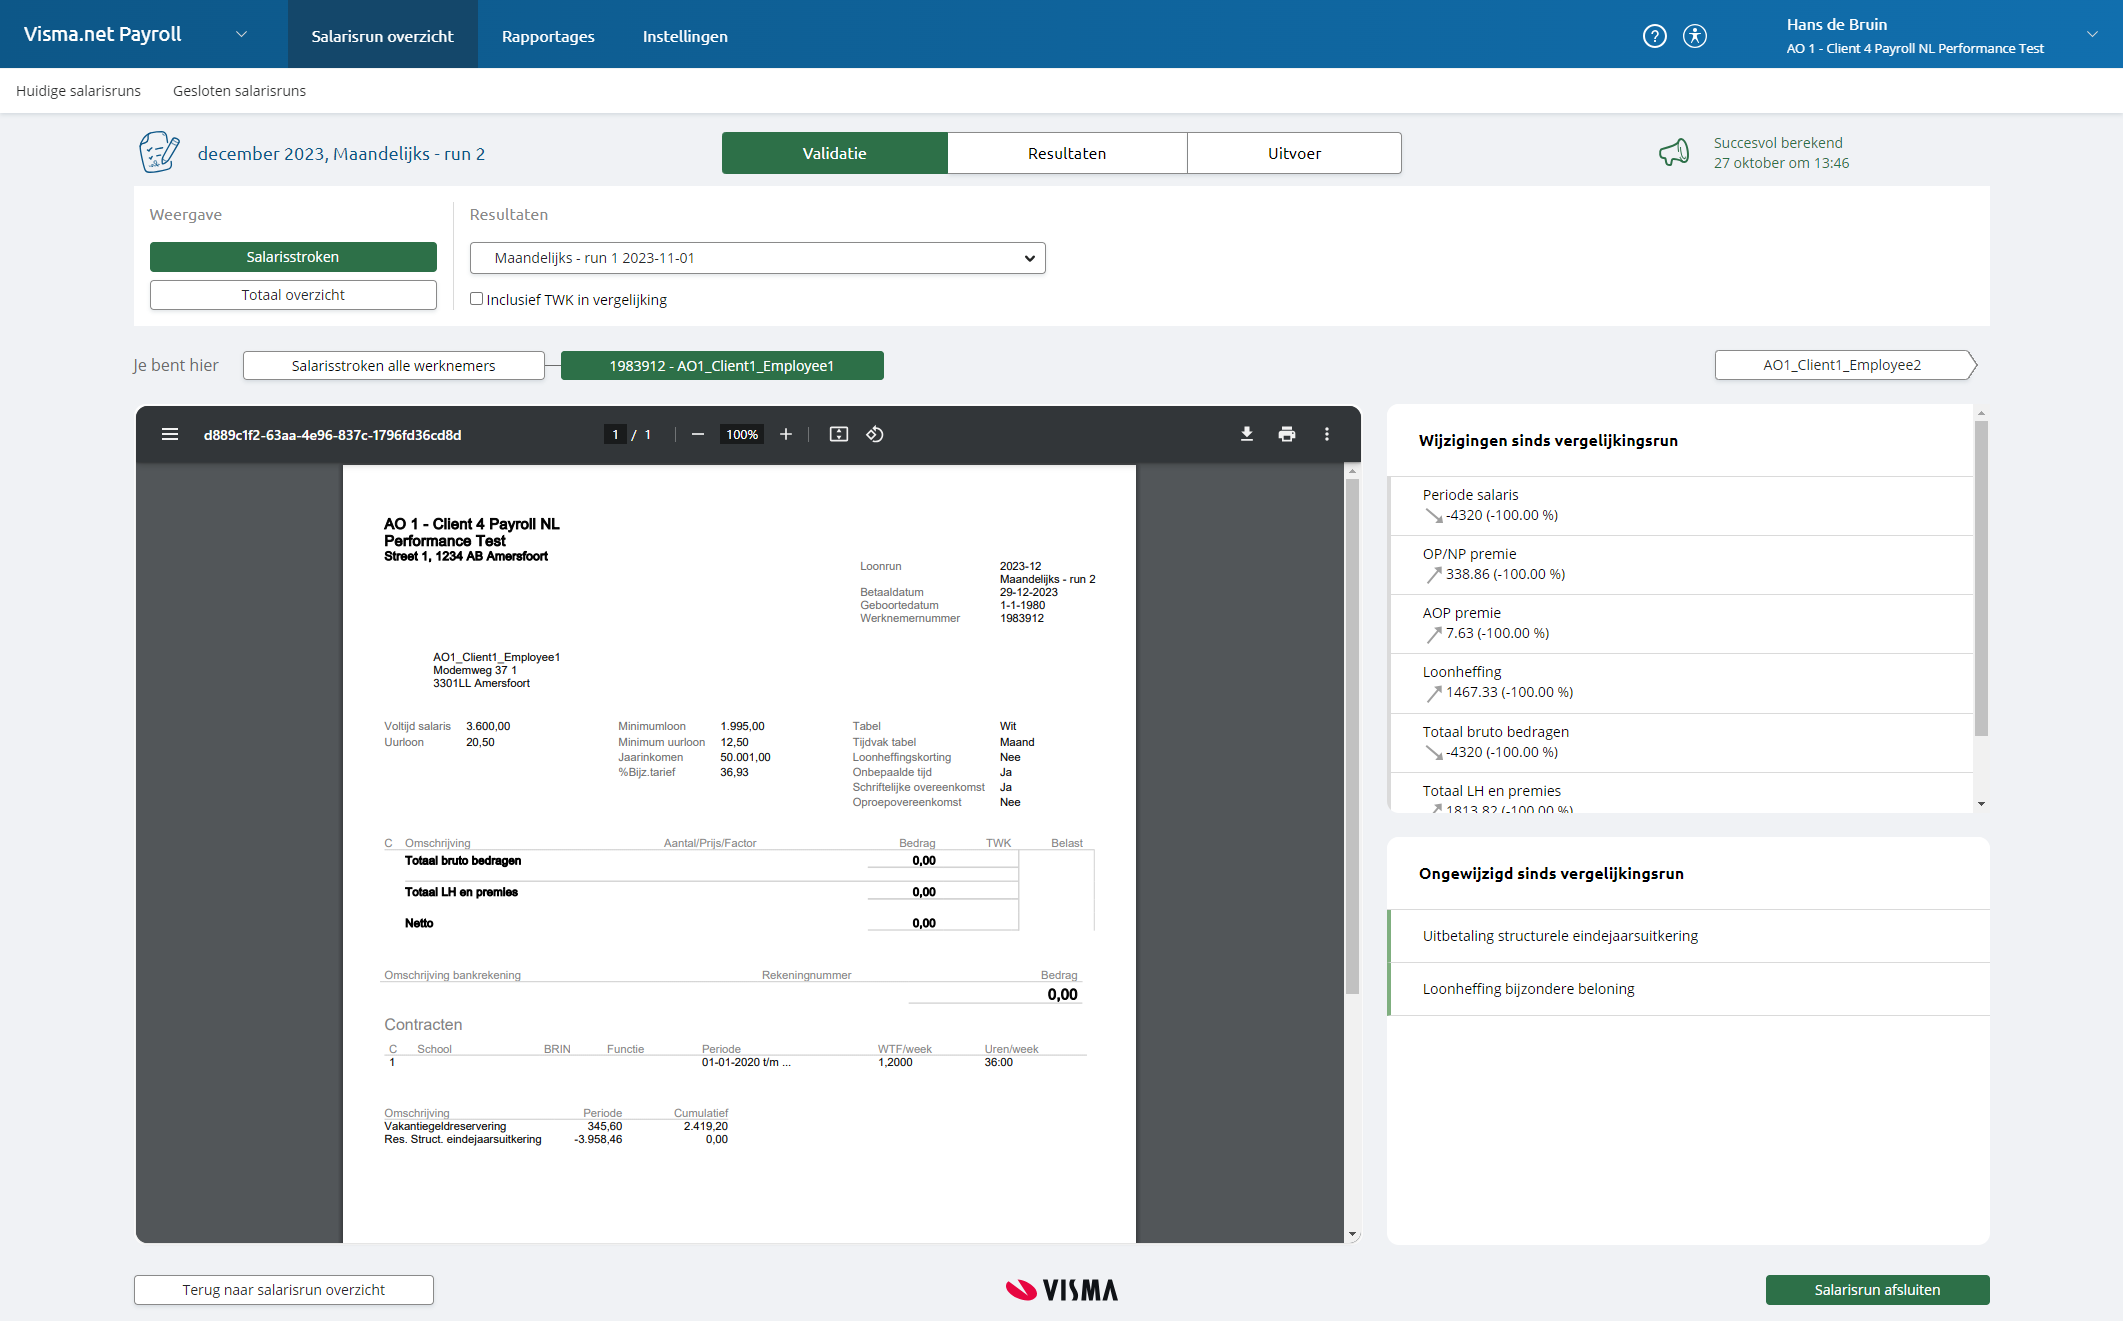This screenshot has width=2123, height=1321.
Task: Navigate to AO1_Client1_Employee2
Action: pos(1842,365)
